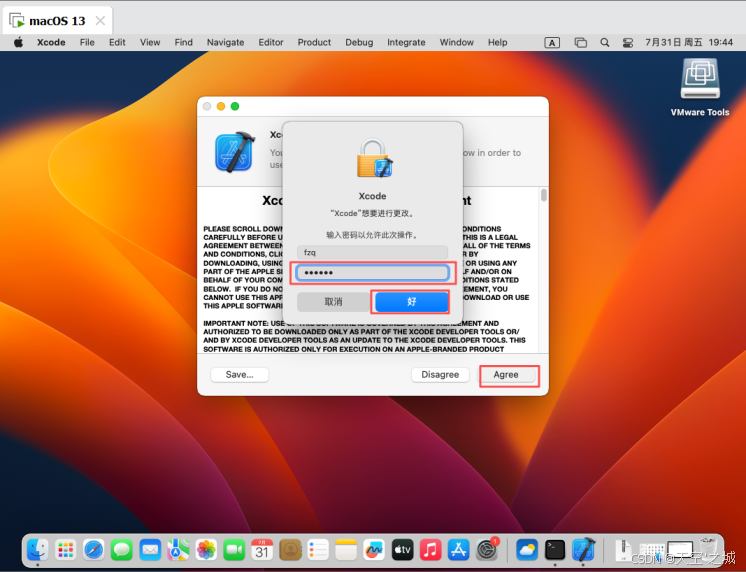Launch Terminal from the dock
The height and width of the screenshot is (572, 746).
[555, 550]
